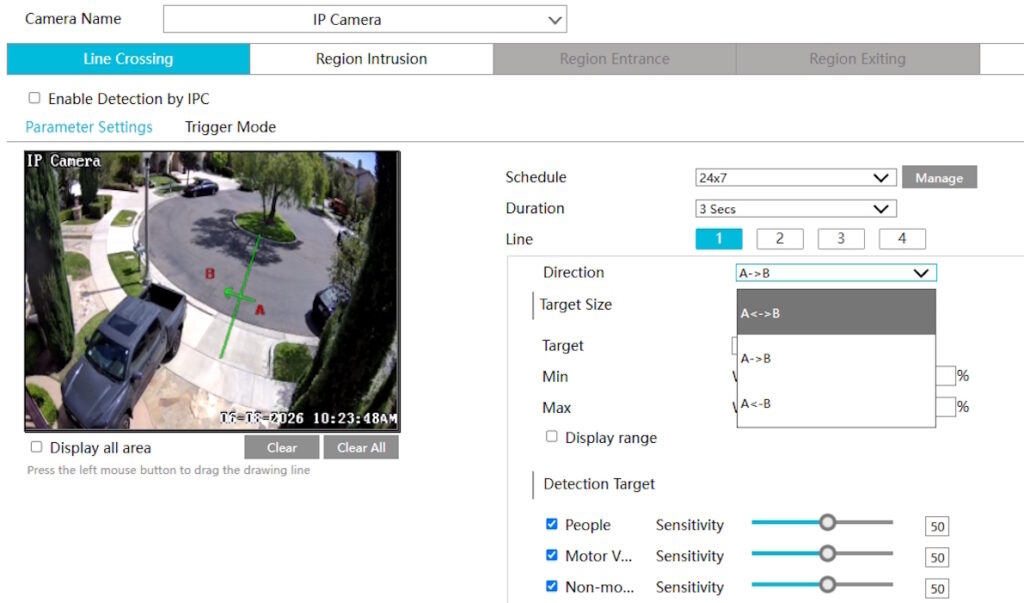This screenshot has width=1024, height=603.
Task: Toggle the Display all area checkbox
Action: coord(37,447)
